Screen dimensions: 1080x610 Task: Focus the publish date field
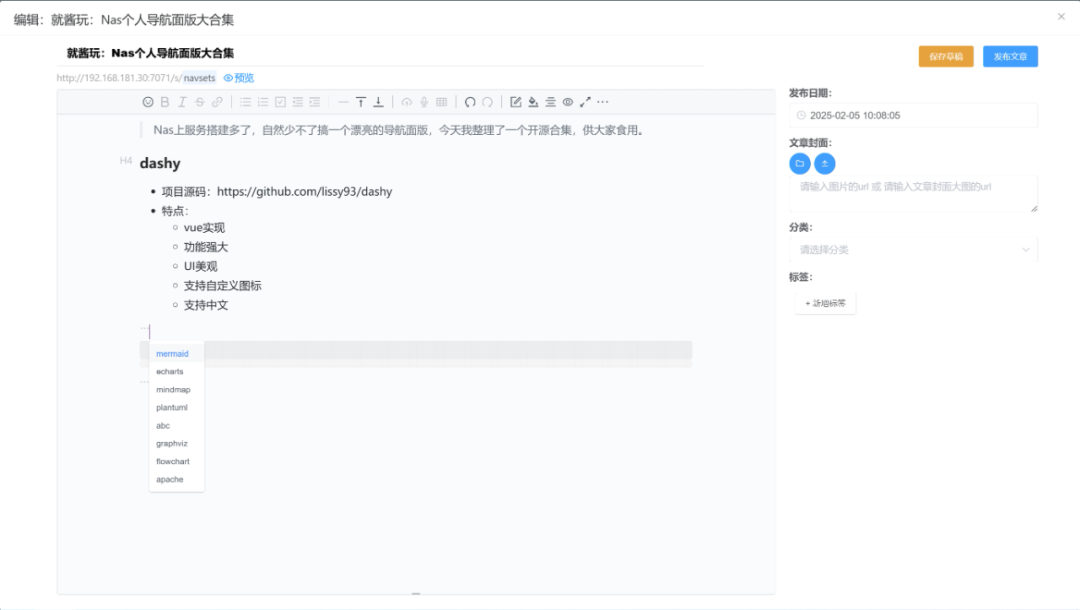click(913, 116)
